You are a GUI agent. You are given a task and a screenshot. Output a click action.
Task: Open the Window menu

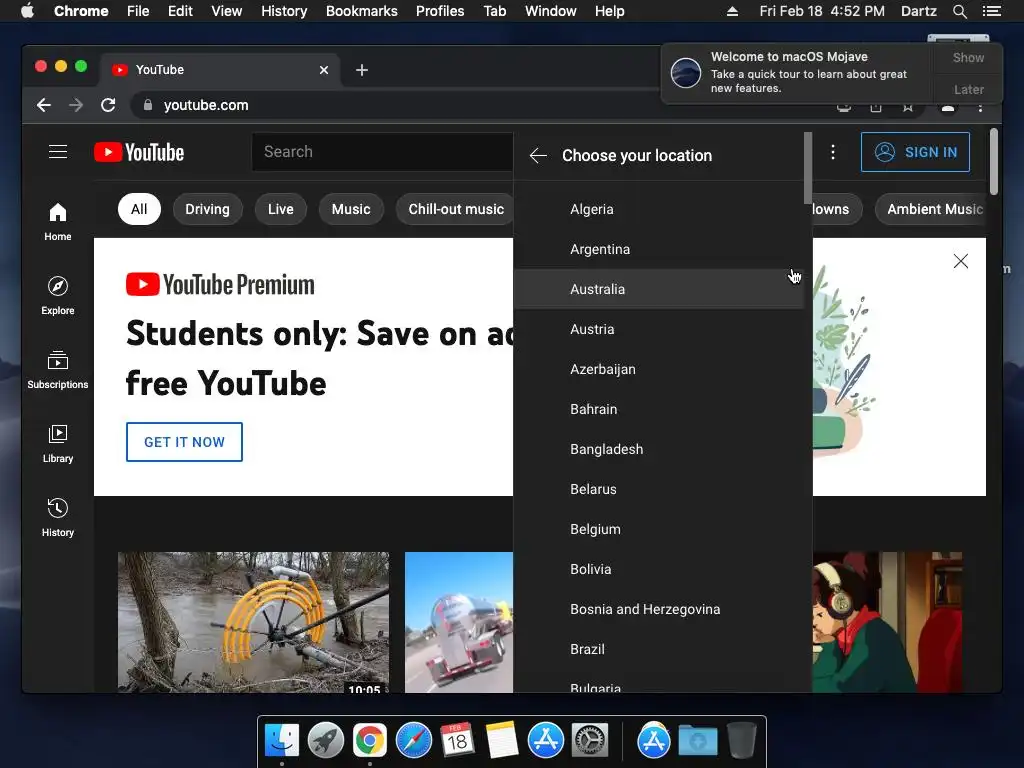click(551, 11)
